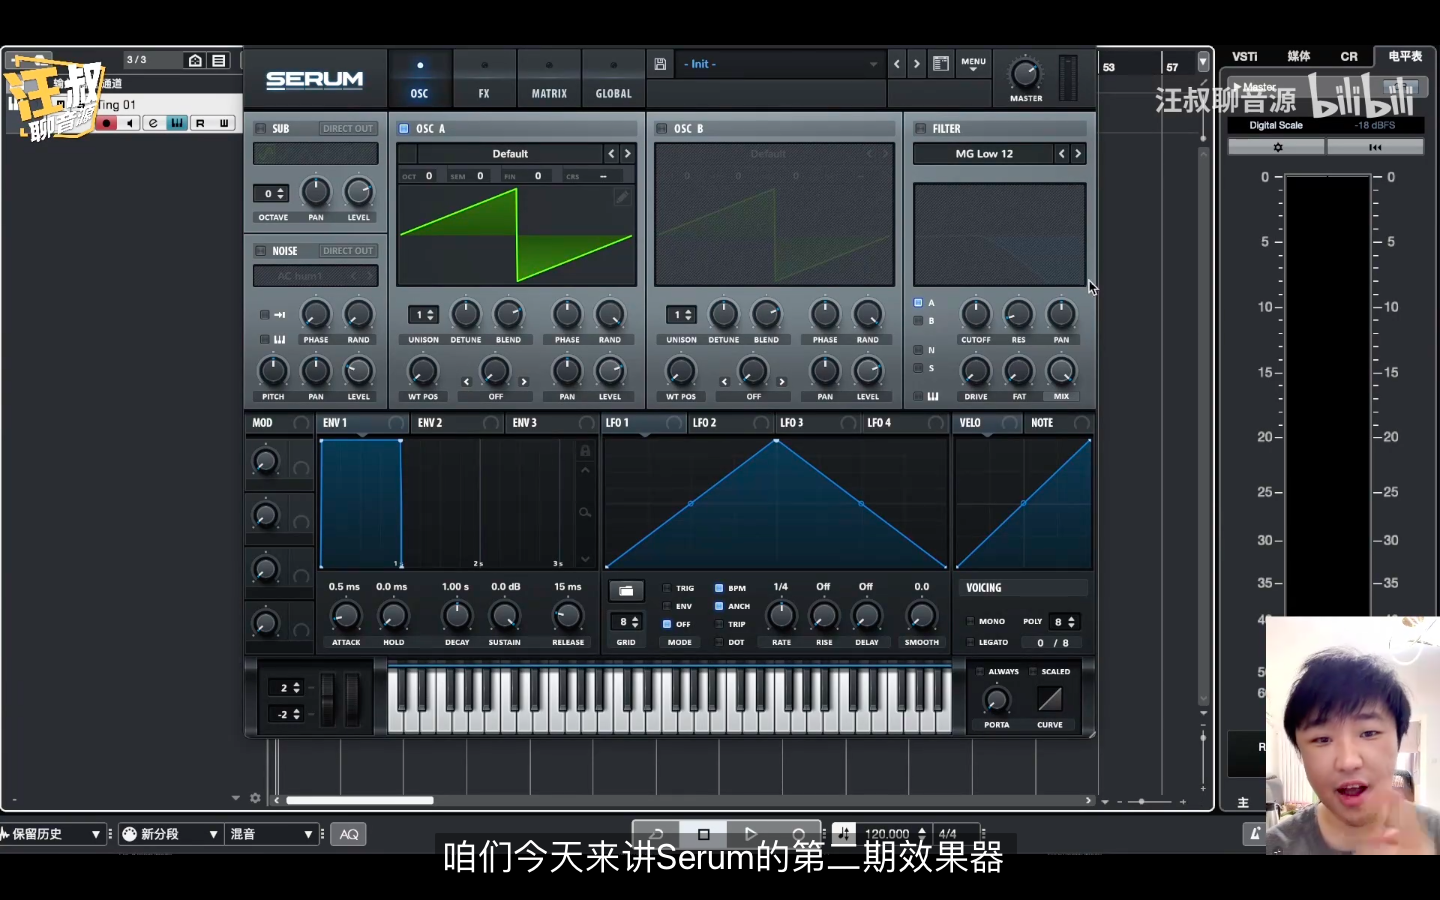The image size is (1440, 900).
Task: Click the filter cutoff knob
Action: tap(975, 314)
